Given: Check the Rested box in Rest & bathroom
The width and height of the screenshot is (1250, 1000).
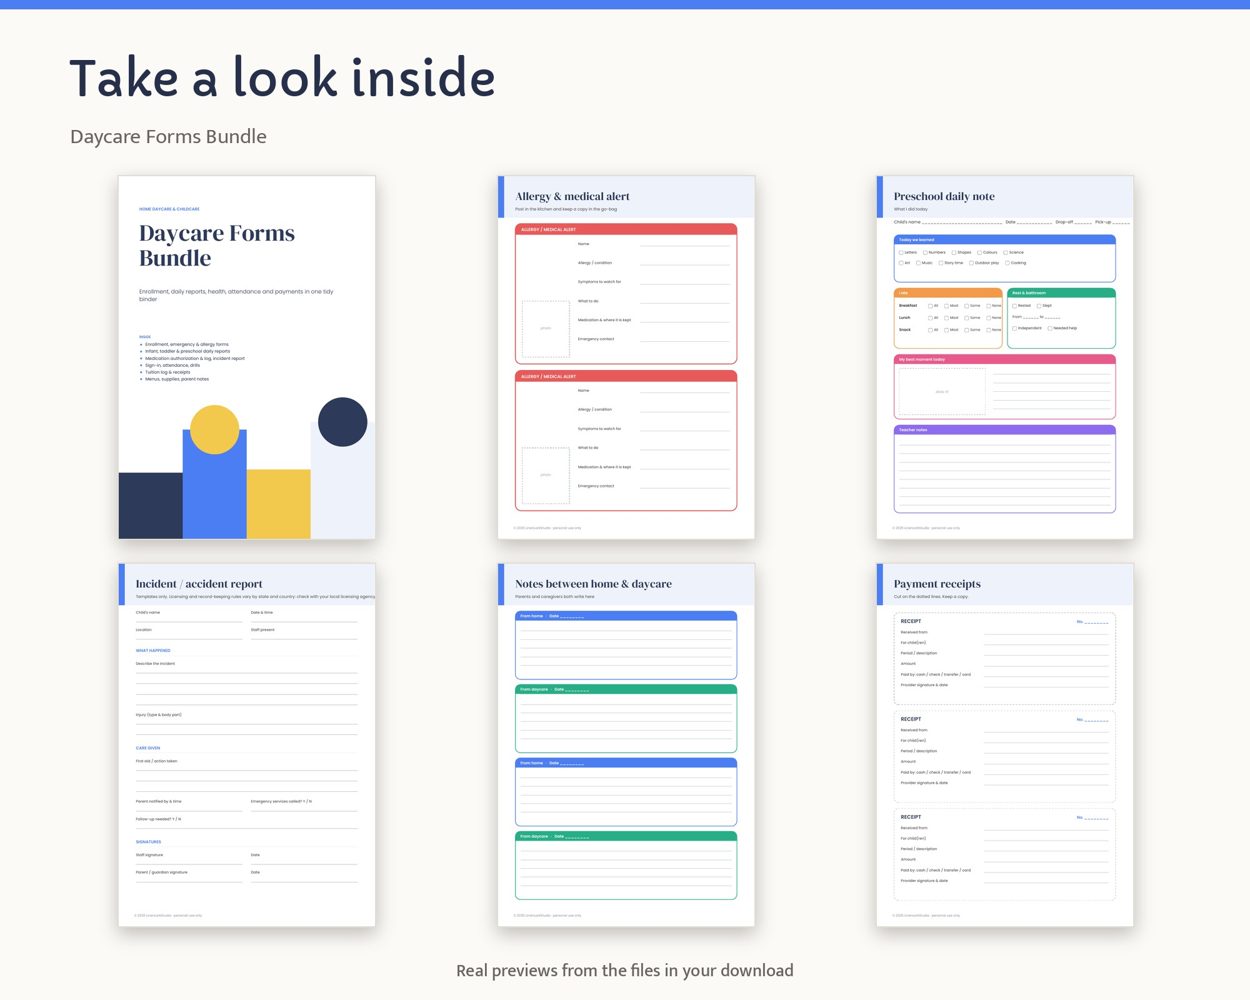Looking at the screenshot, I should pyautogui.click(x=1014, y=306).
